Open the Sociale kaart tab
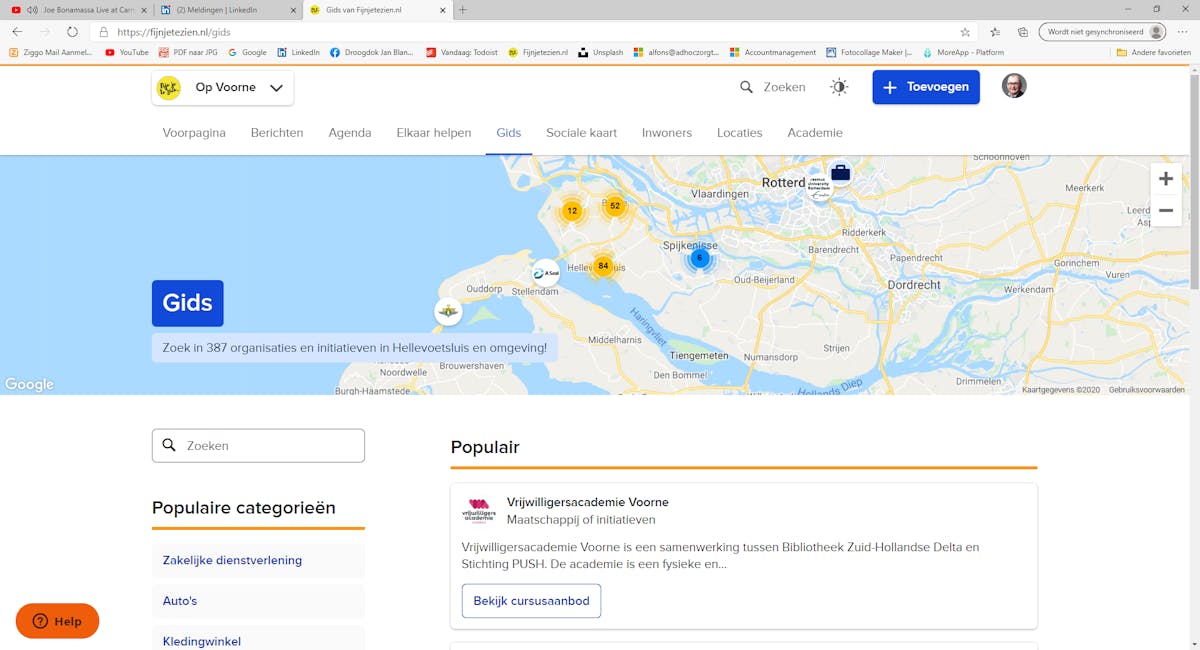 581,133
